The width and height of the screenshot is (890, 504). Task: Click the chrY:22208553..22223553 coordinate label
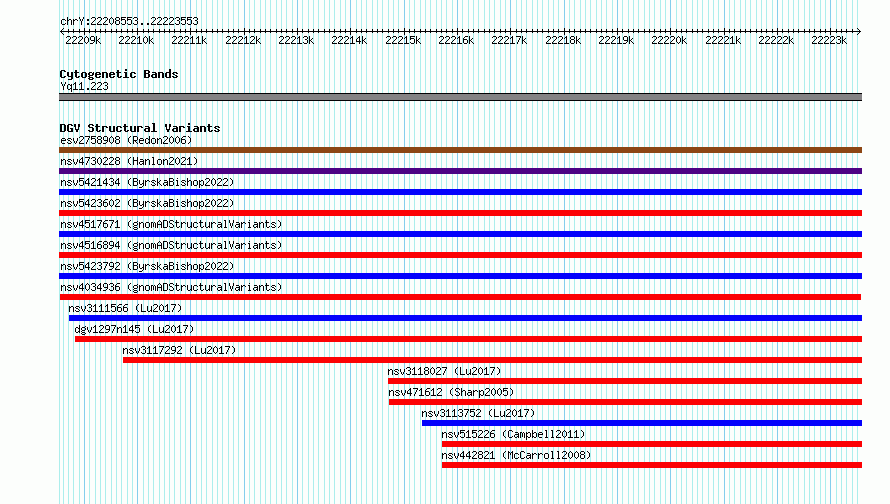[x=129, y=21]
